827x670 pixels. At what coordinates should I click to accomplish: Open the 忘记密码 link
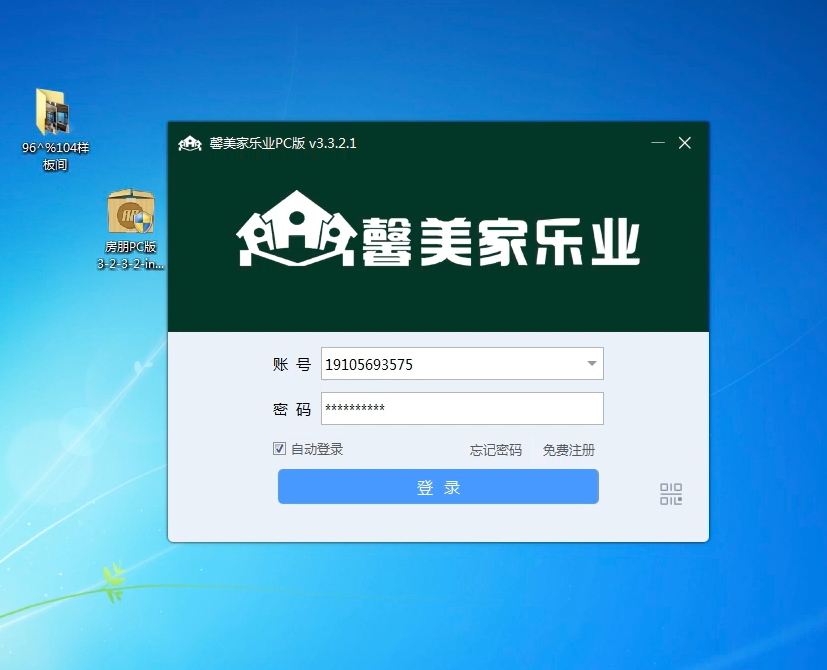click(496, 450)
